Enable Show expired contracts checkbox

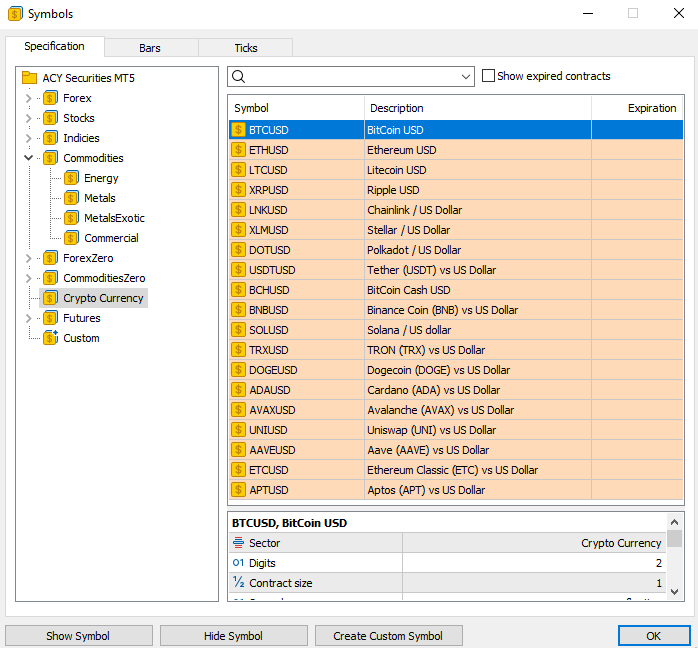(488, 76)
